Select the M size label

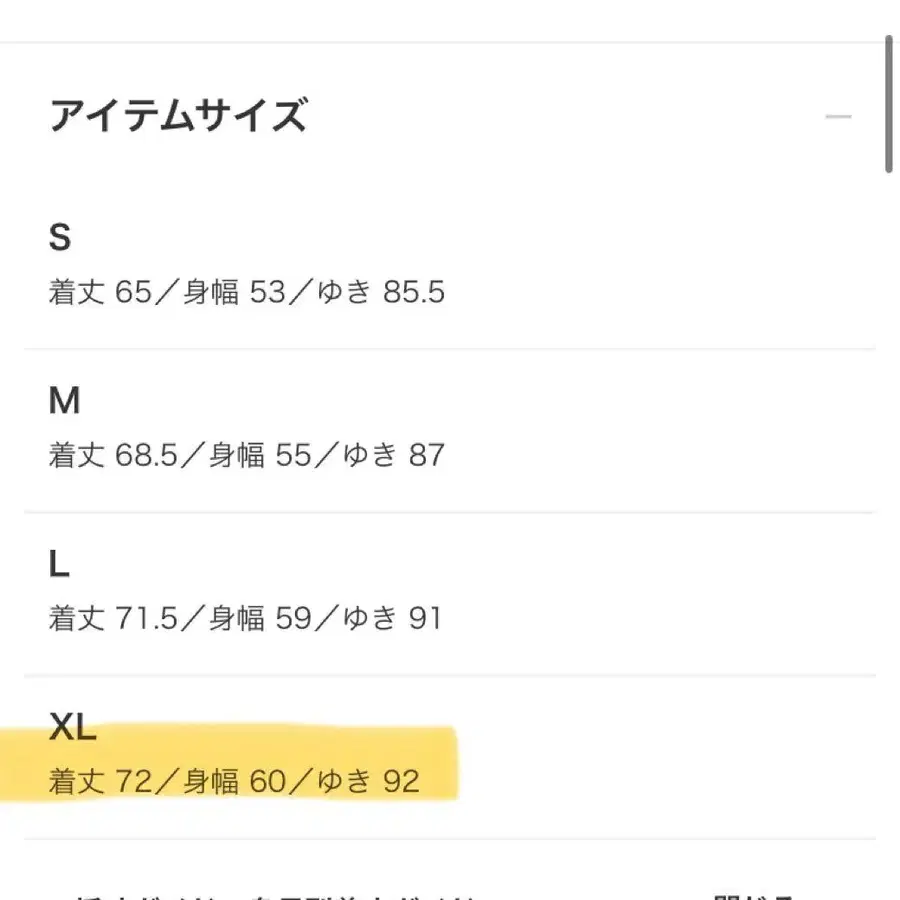(x=64, y=400)
